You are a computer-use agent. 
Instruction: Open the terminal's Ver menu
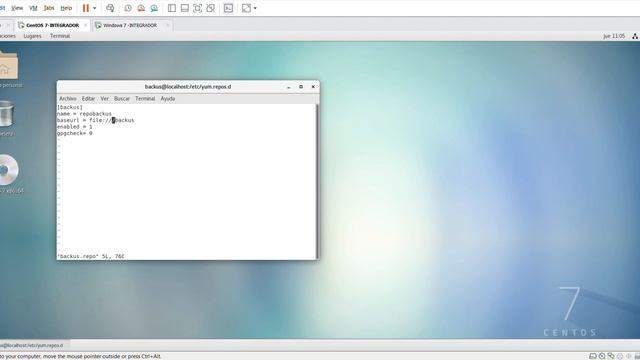[104, 99]
